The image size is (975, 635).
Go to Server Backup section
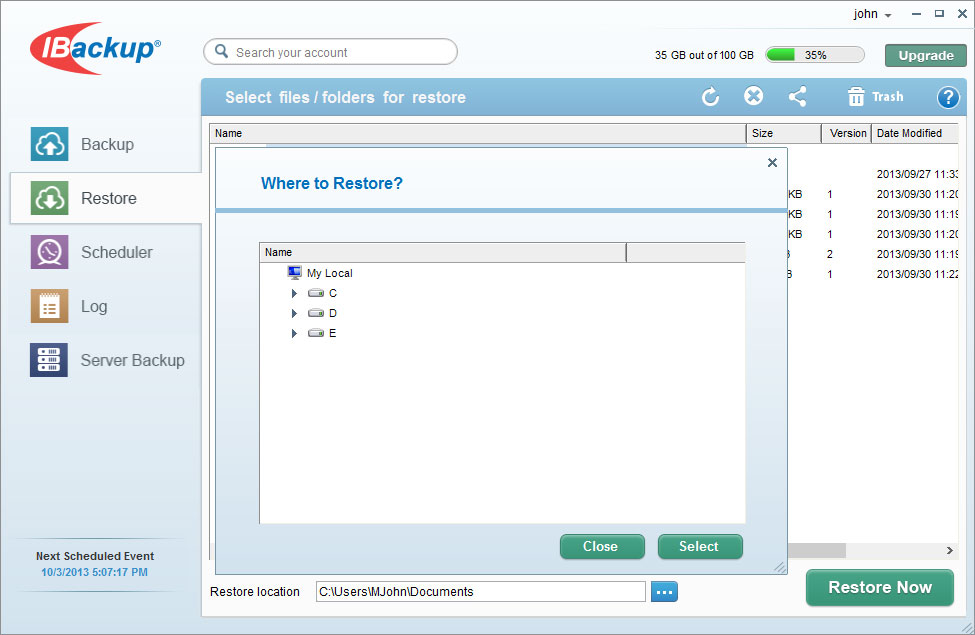(x=132, y=360)
